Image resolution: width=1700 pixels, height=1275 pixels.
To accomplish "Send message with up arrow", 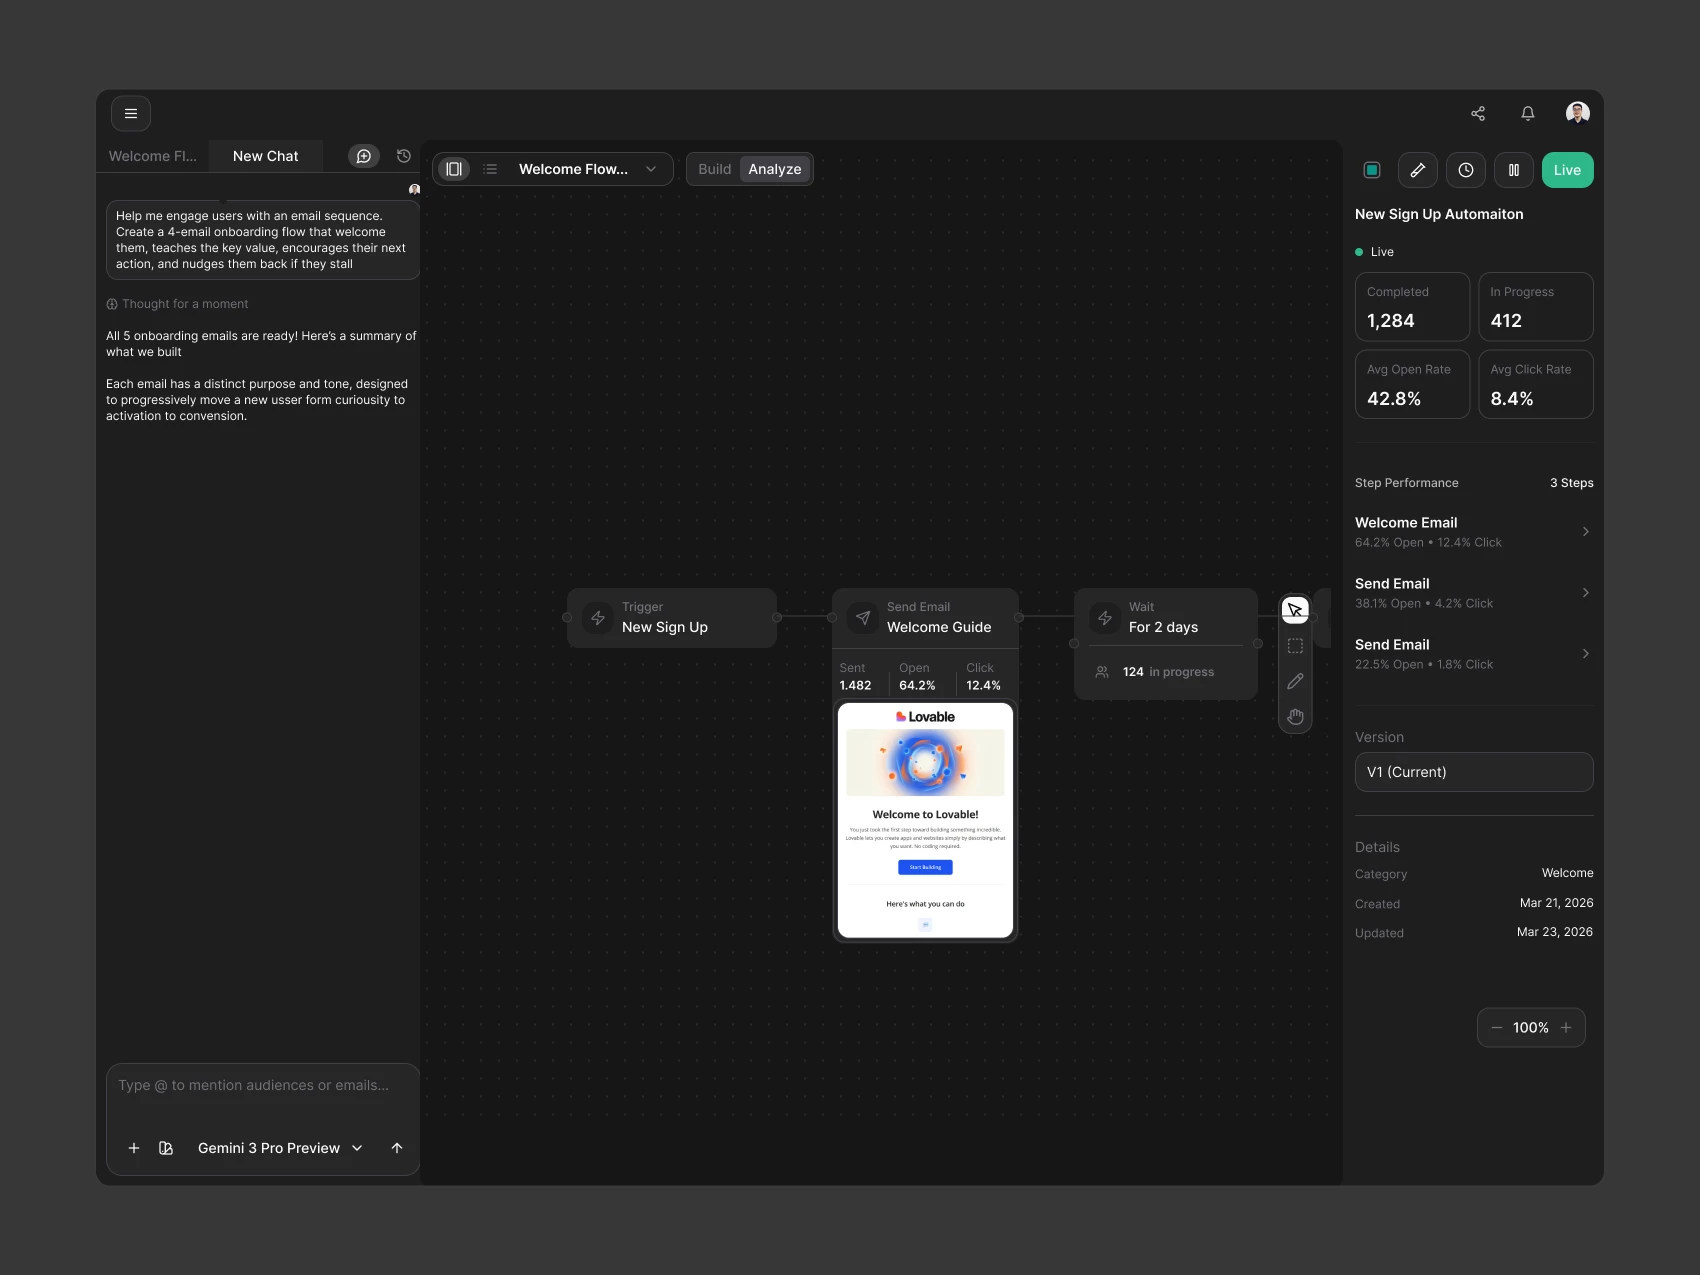I will 397,1148.
